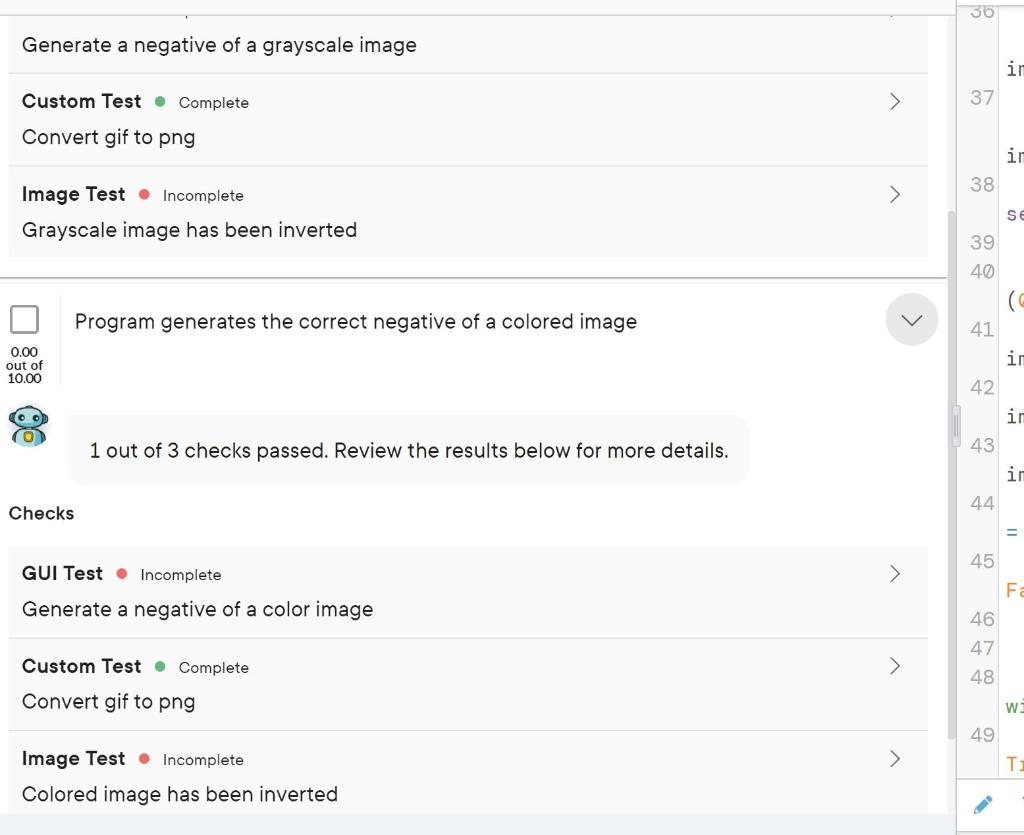The width and height of the screenshot is (1024, 835).
Task: Click 'Convert gif to png' under grayscale checks
Action: coord(108,138)
